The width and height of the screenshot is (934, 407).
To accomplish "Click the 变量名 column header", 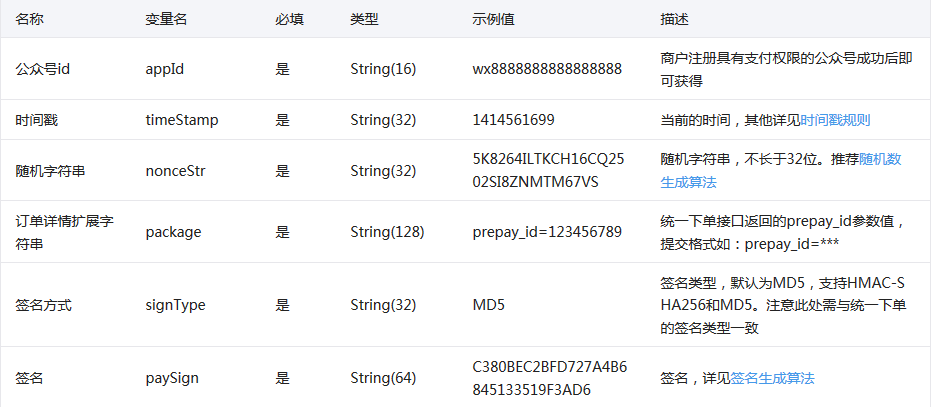I will click(x=166, y=19).
